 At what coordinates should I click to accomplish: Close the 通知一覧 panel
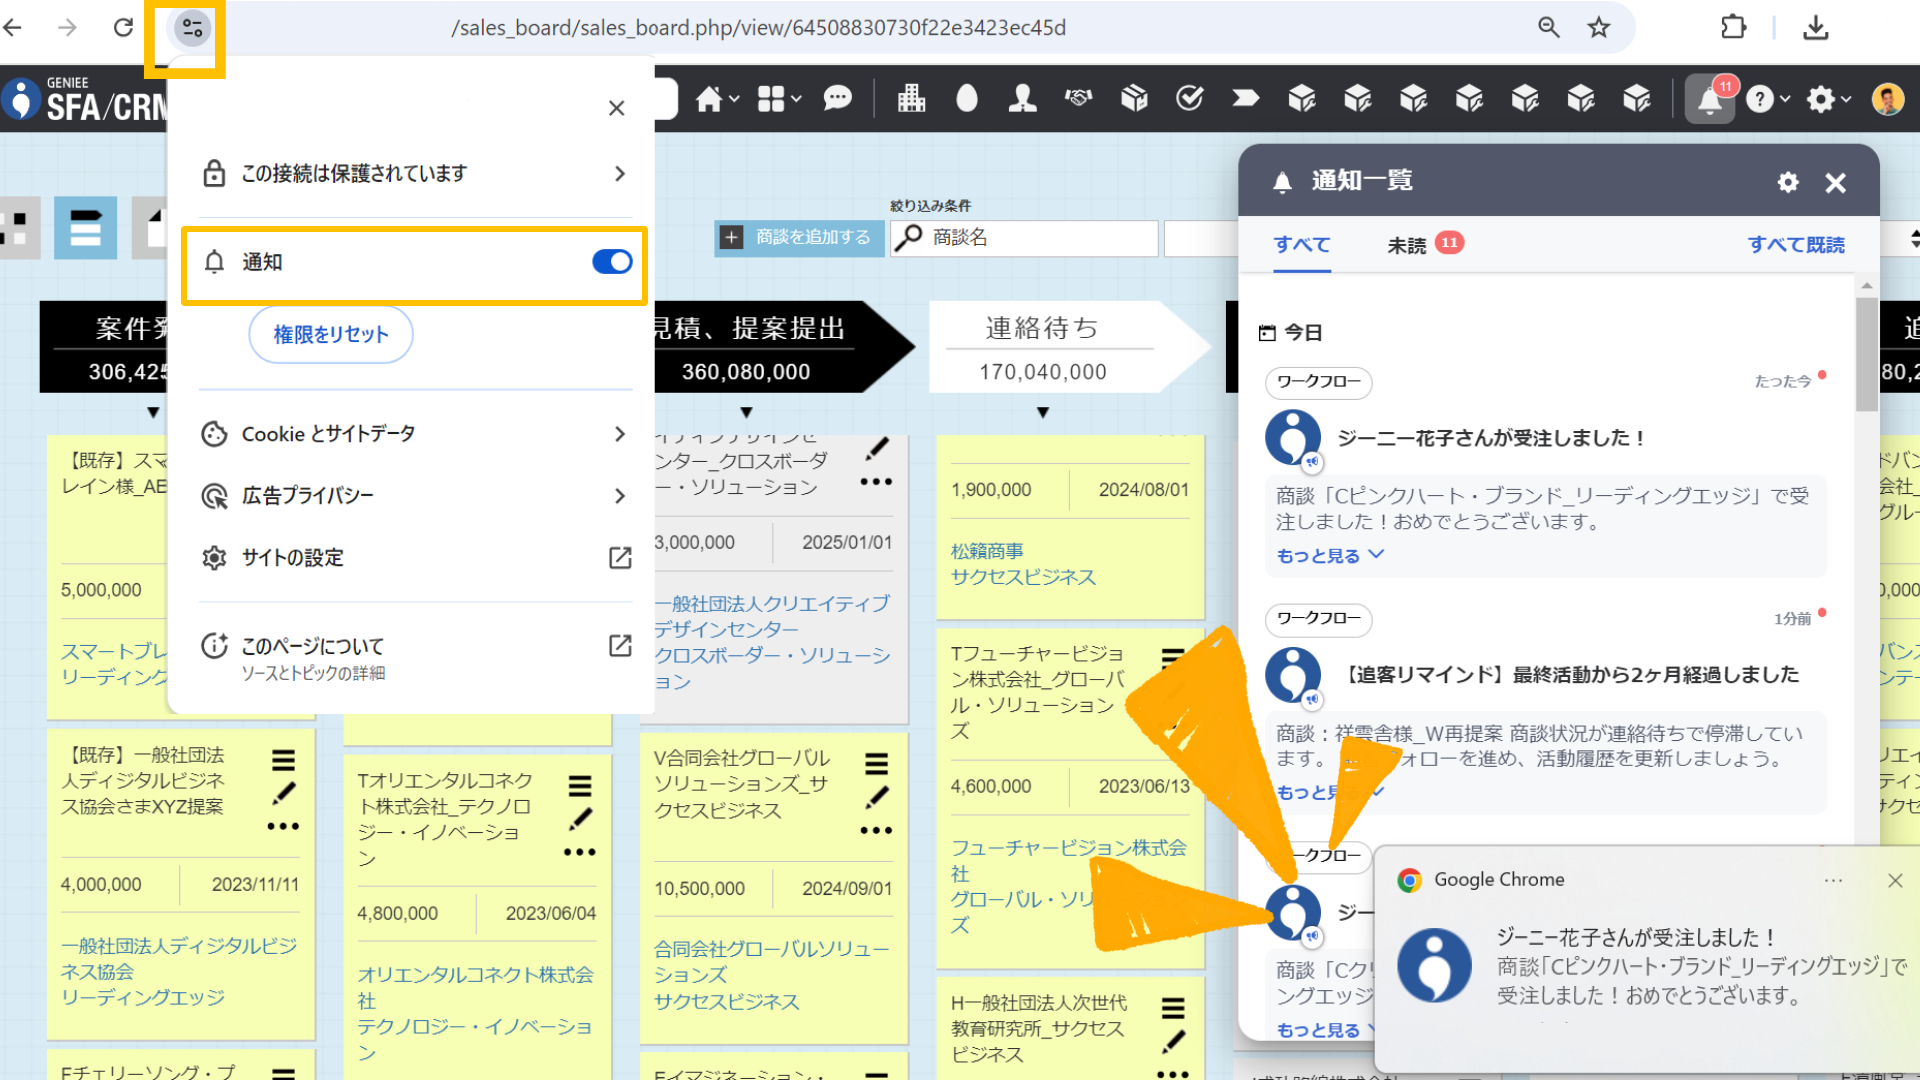pos(1835,183)
